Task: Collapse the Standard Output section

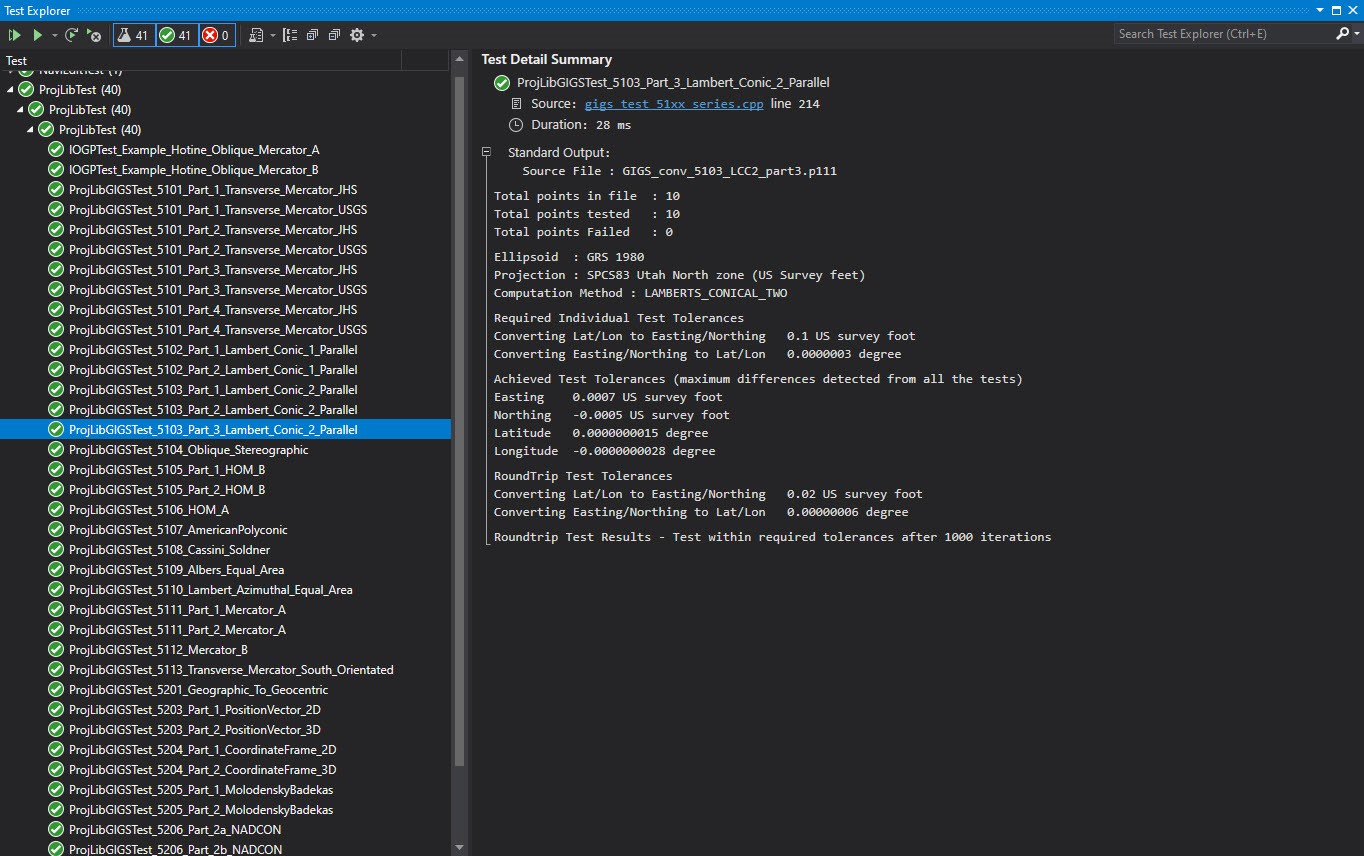Action: [487, 153]
